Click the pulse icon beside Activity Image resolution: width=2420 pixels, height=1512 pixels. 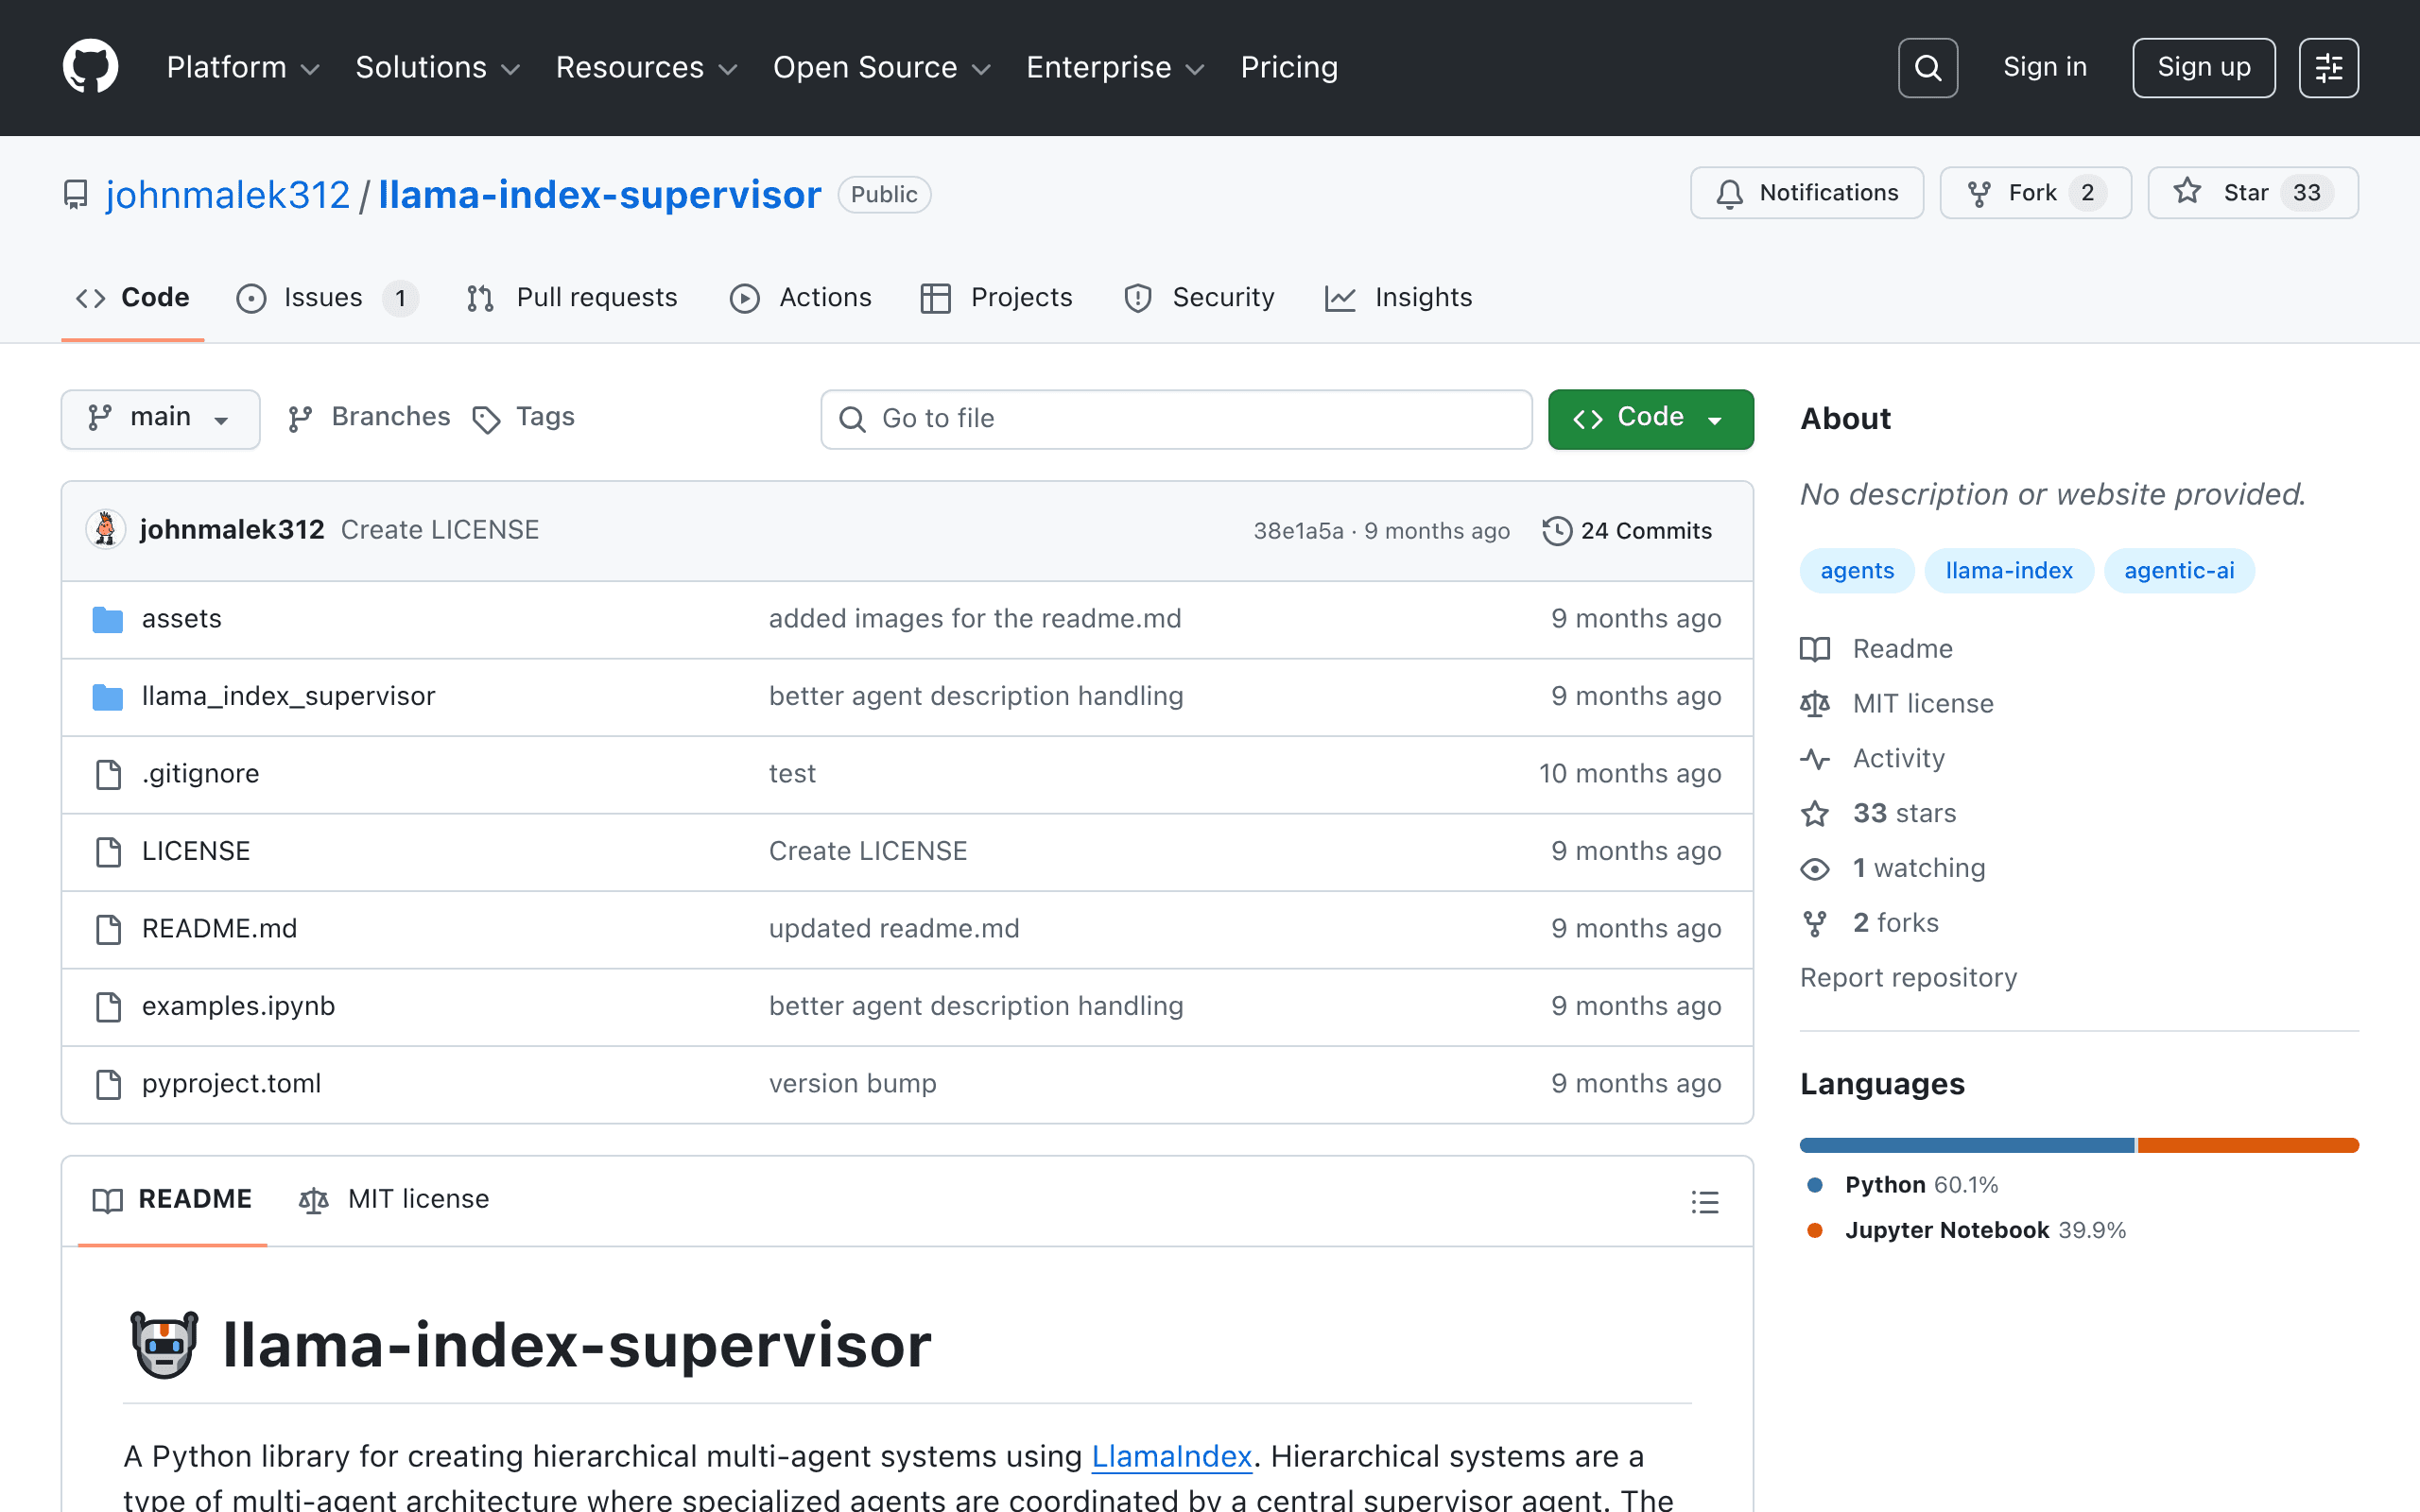(1814, 759)
